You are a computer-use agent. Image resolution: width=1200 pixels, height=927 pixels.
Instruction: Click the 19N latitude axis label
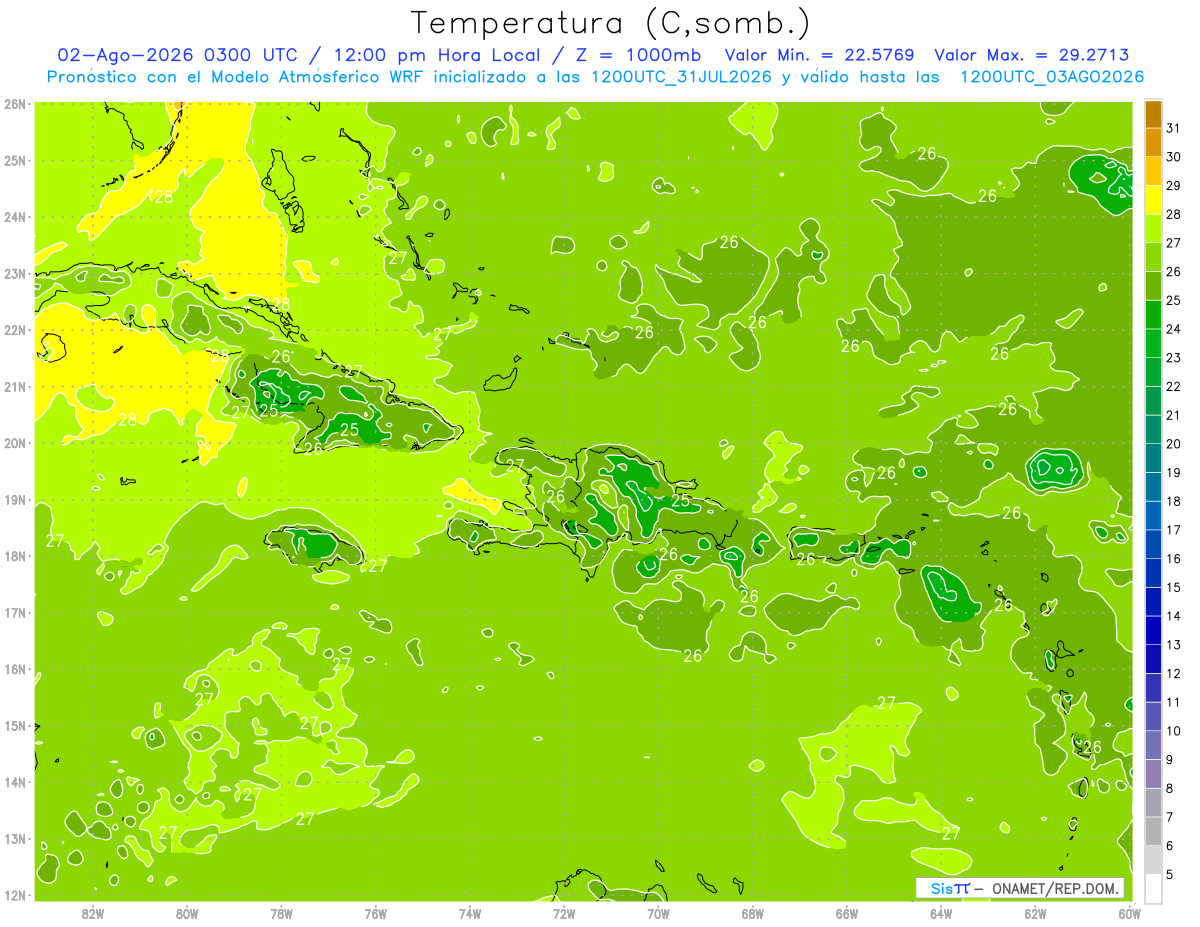tap(15, 499)
